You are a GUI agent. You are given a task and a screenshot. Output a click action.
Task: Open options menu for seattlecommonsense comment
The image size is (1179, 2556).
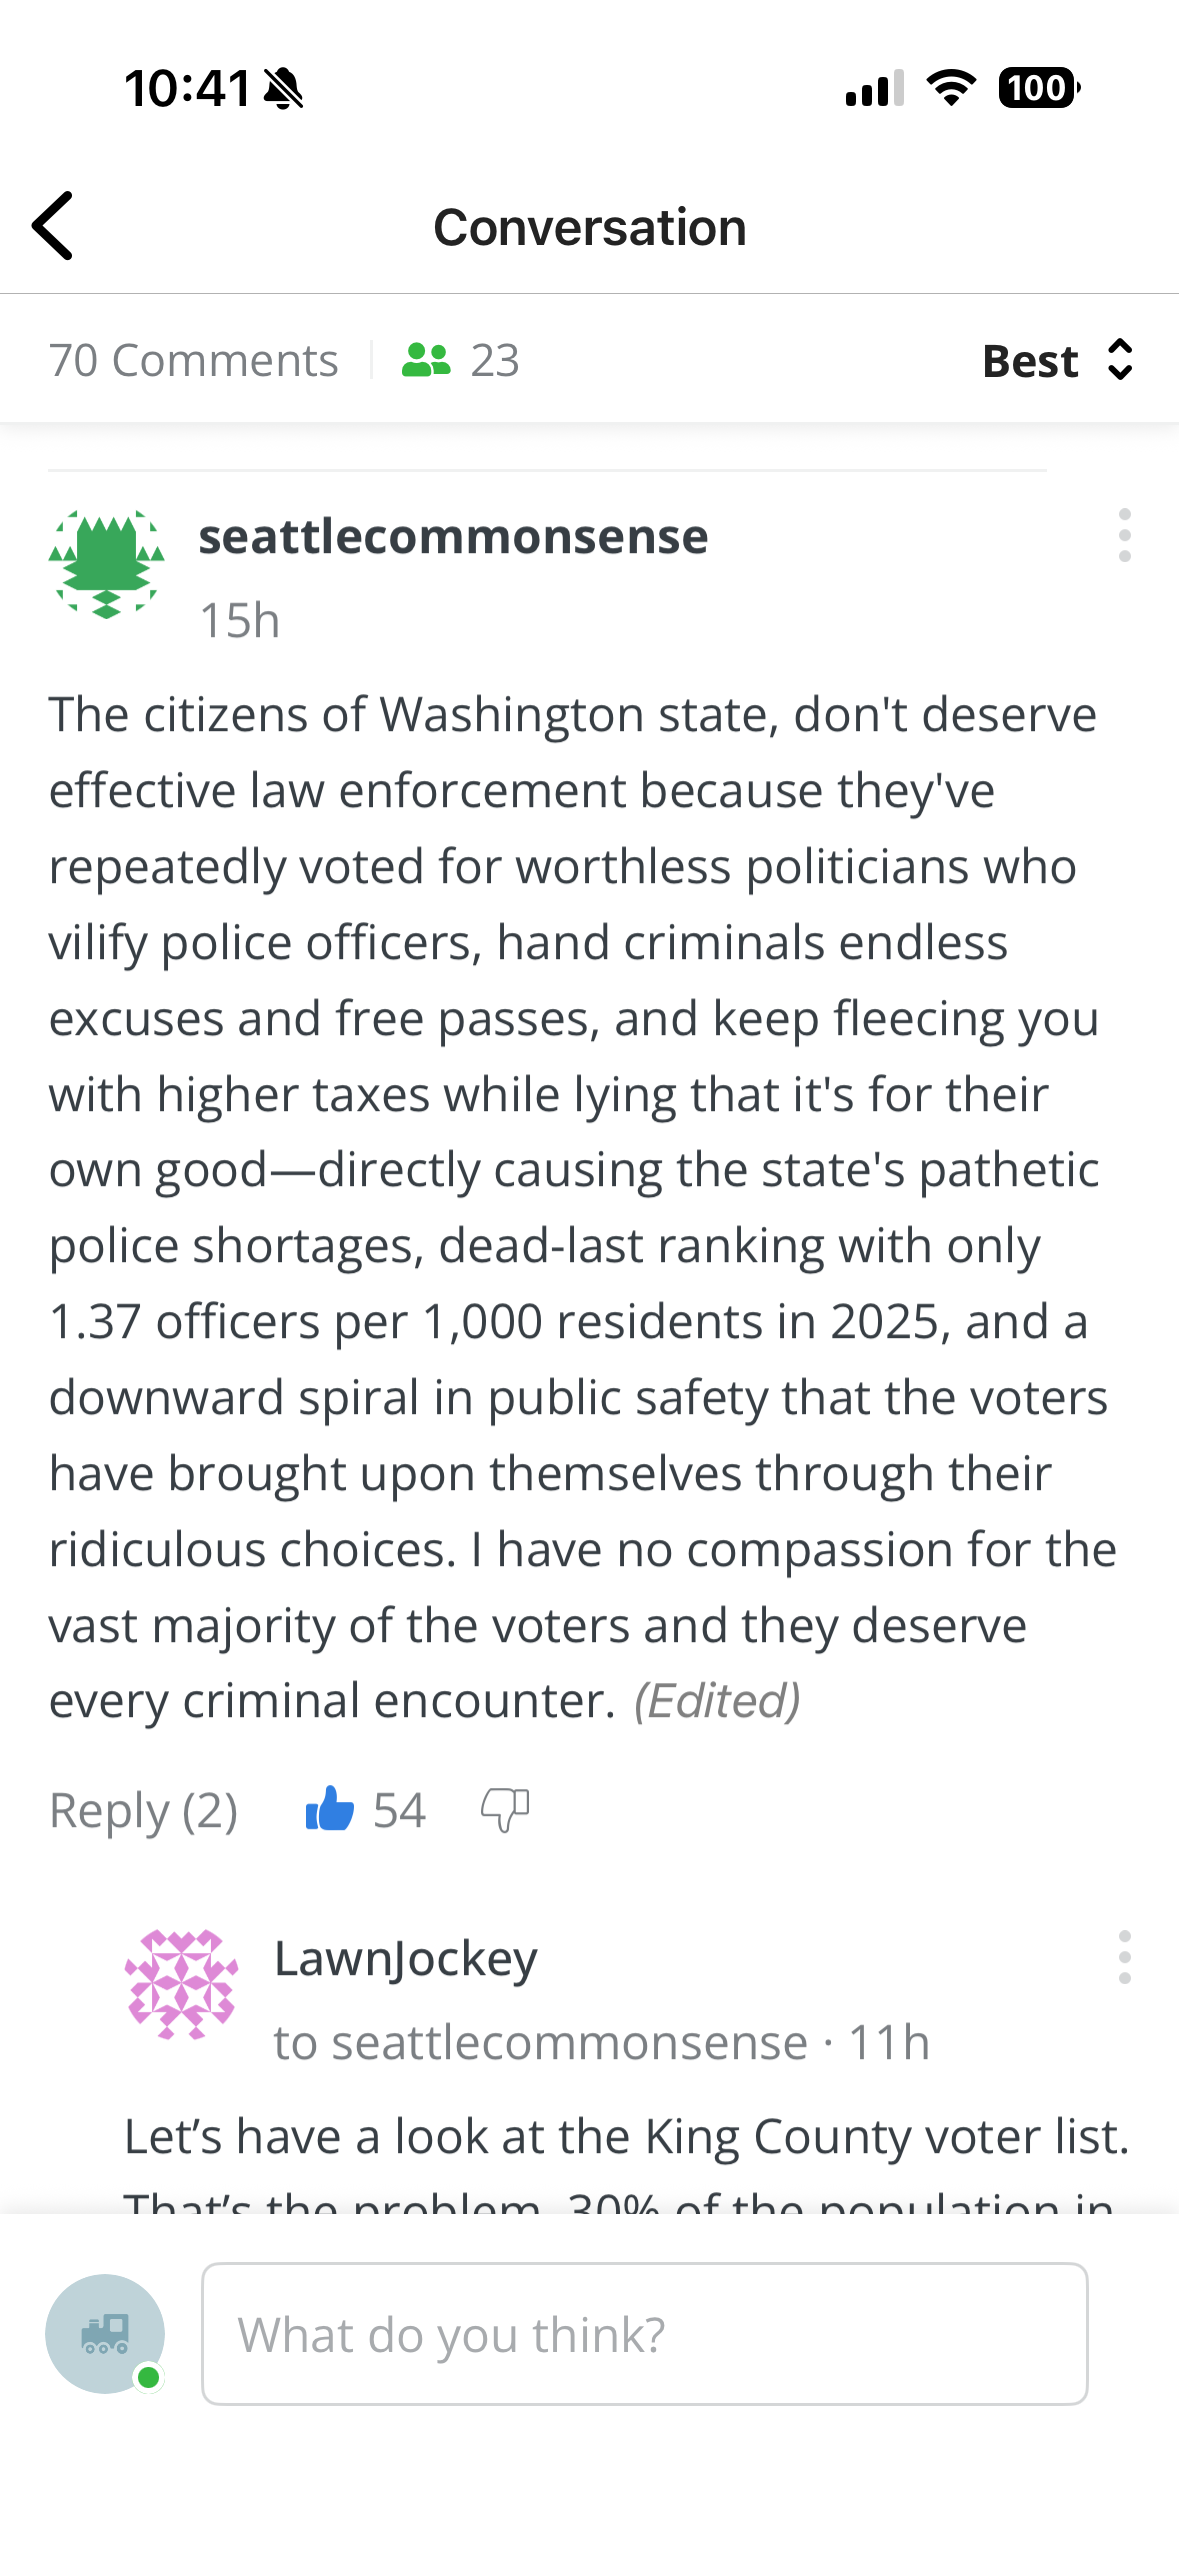click(x=1124, y=535)
